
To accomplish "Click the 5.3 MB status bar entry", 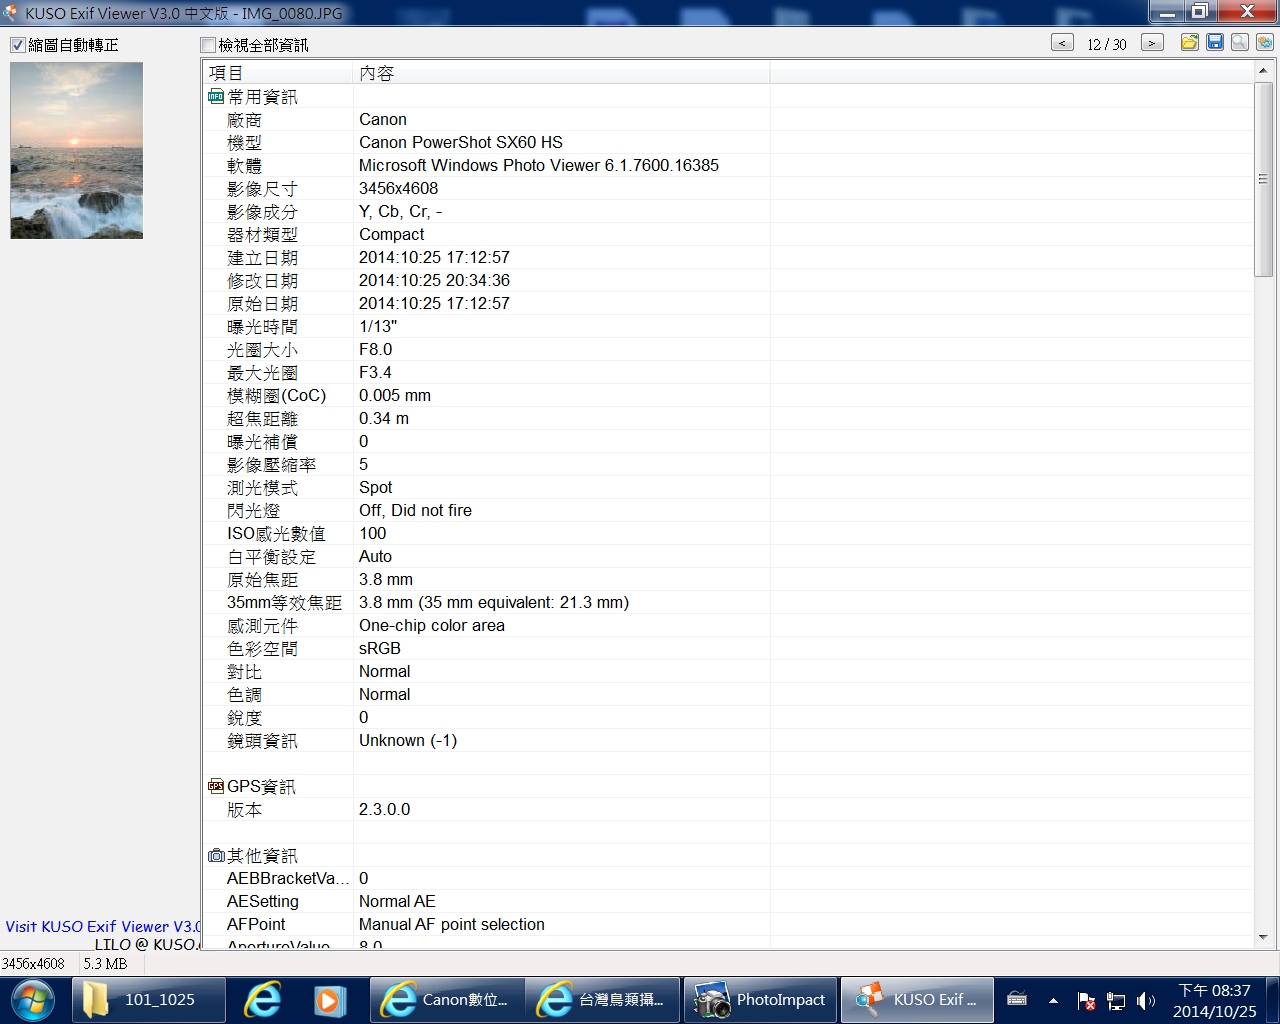I will 105,964.
